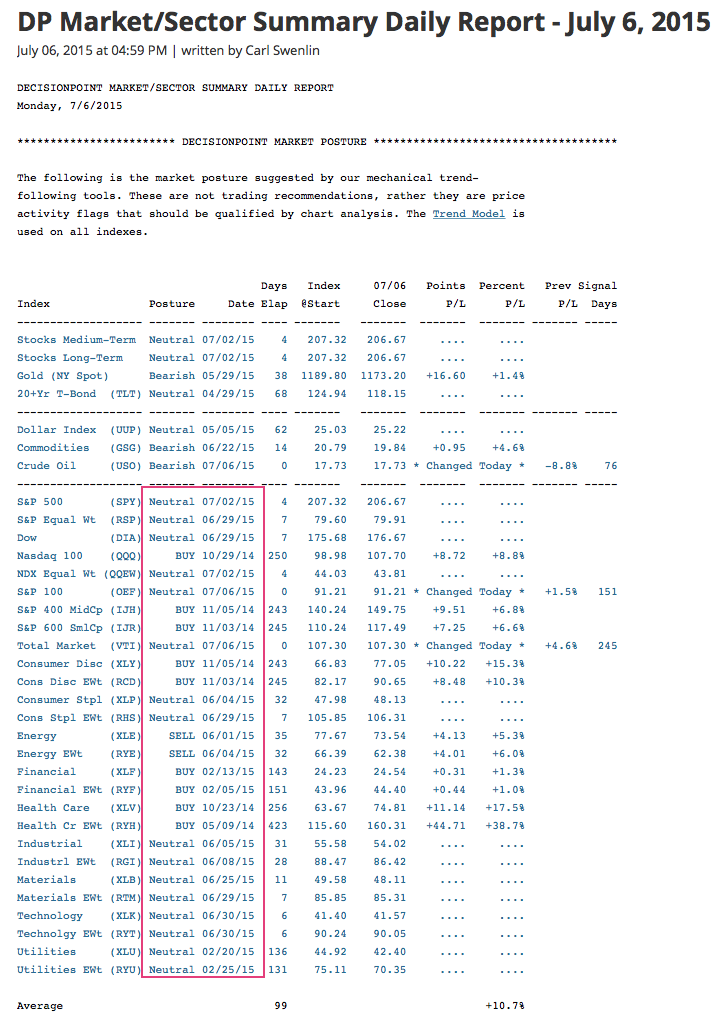Click the Average +10.7% value
The height and width of the screenshot is (1028, 725).
[x=505, y=1006]
